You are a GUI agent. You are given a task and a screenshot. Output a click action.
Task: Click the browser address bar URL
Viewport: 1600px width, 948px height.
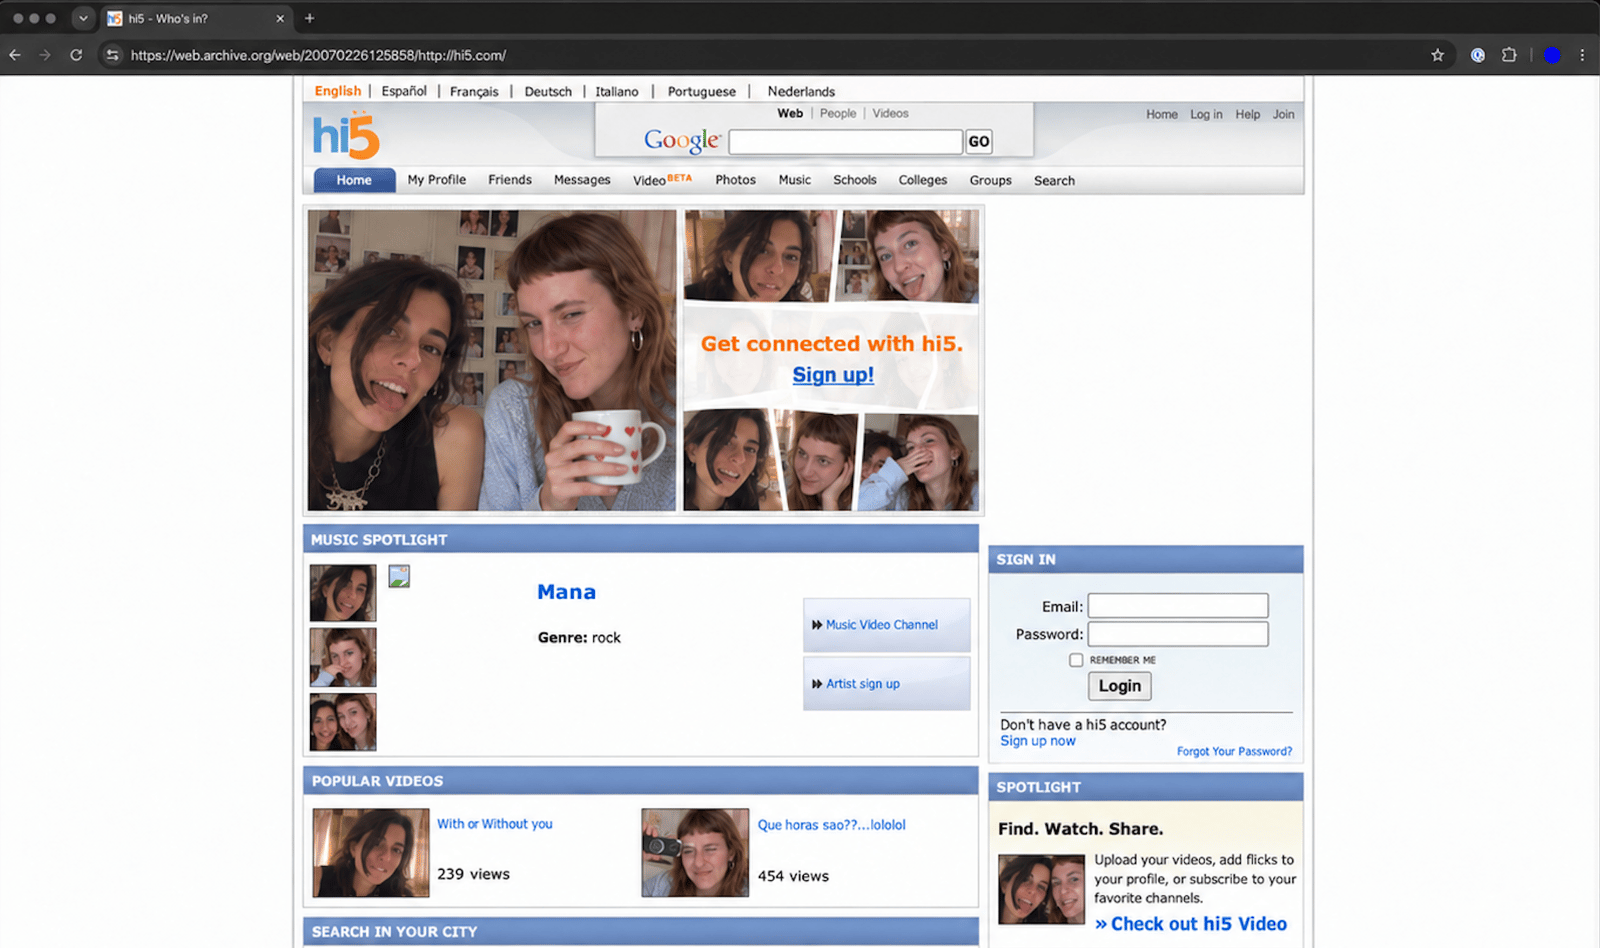[x=318, y=55]
